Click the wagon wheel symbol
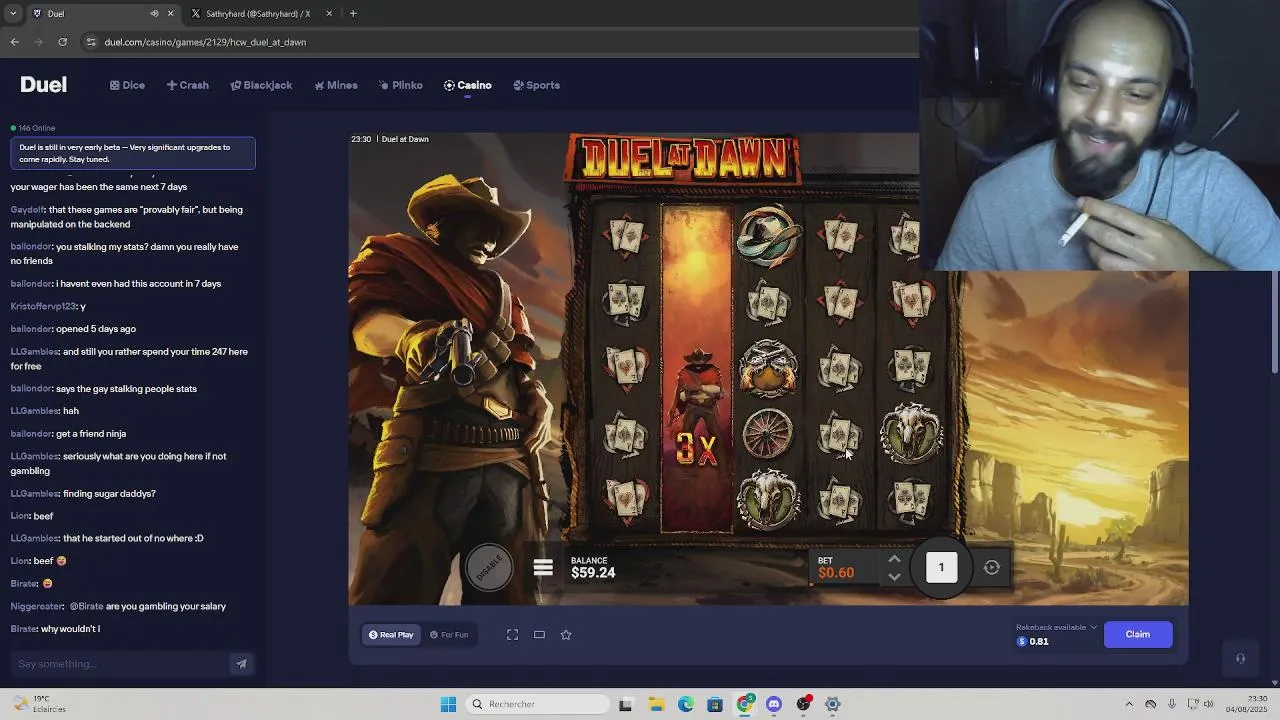 coord(768,434)
